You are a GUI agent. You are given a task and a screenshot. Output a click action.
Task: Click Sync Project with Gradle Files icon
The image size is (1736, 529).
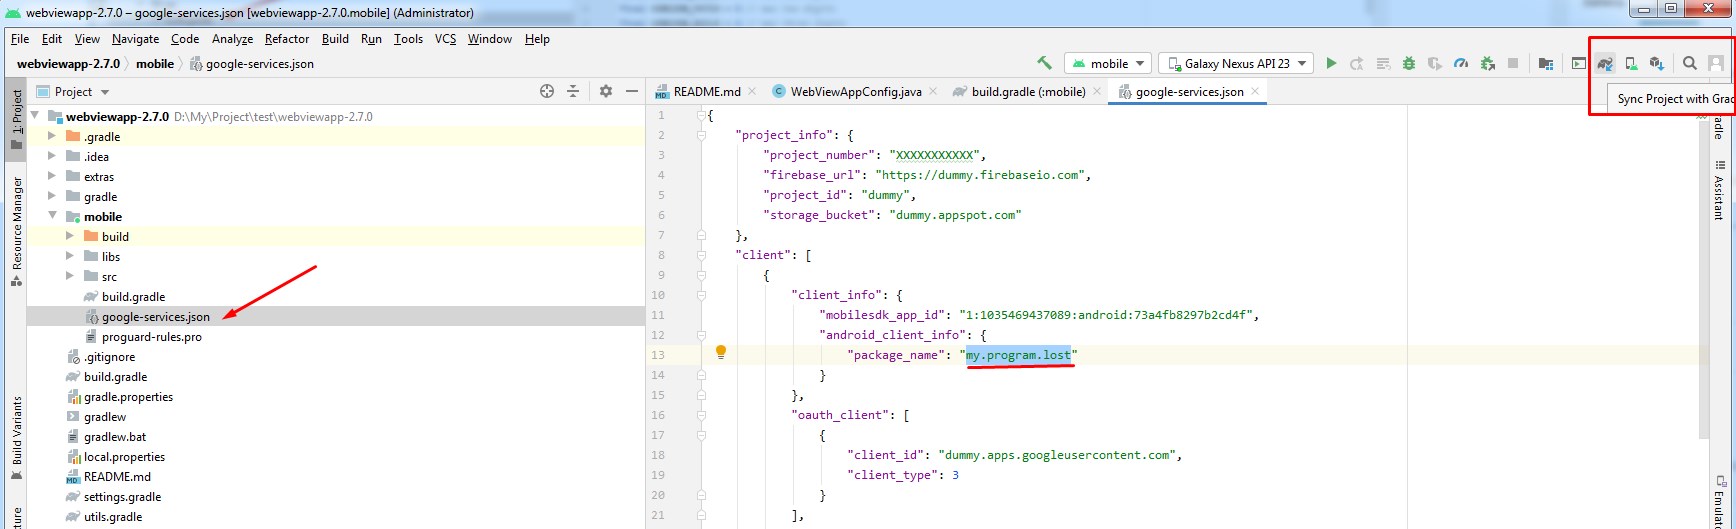[1605, 64]
